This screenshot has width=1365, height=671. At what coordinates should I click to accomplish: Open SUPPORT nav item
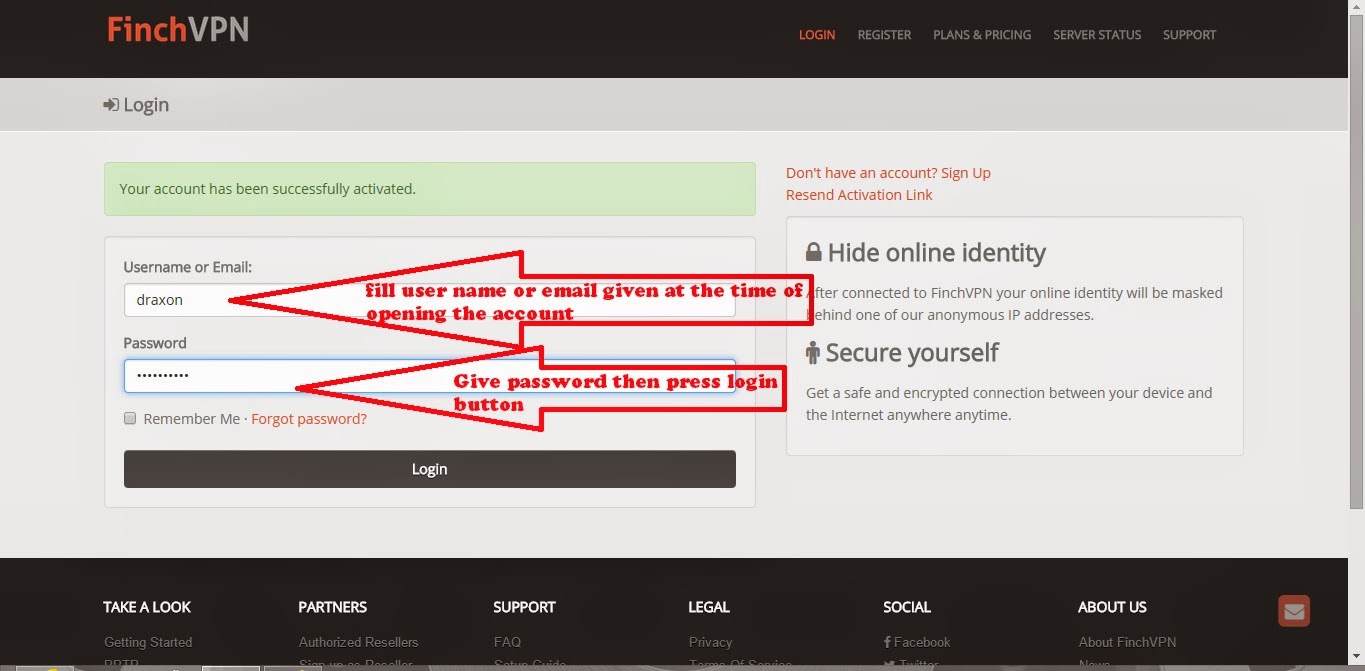(1189, 35)
